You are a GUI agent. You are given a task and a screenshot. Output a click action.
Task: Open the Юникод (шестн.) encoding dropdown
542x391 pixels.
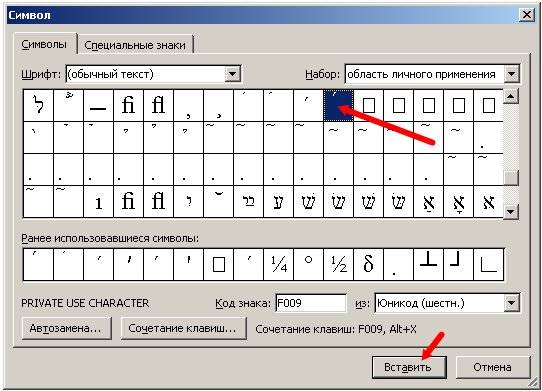point(512,303)
